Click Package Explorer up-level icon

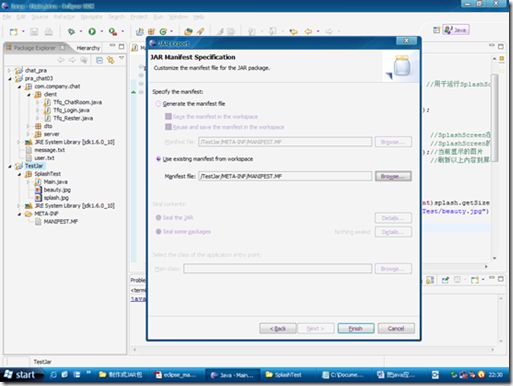(x=84, y=60)
